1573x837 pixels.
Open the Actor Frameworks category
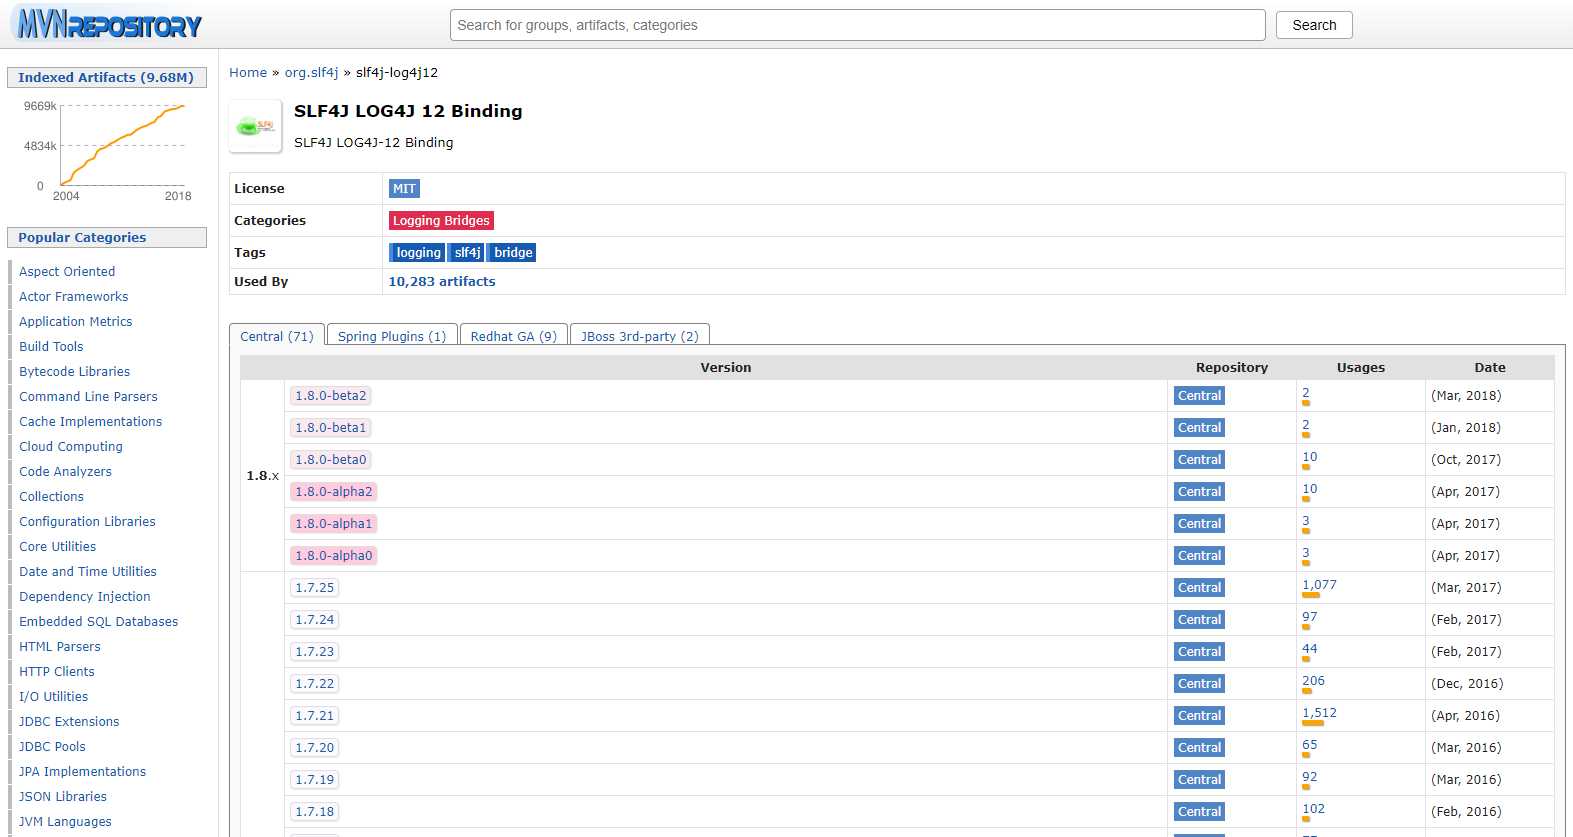[x=74, y=297]
